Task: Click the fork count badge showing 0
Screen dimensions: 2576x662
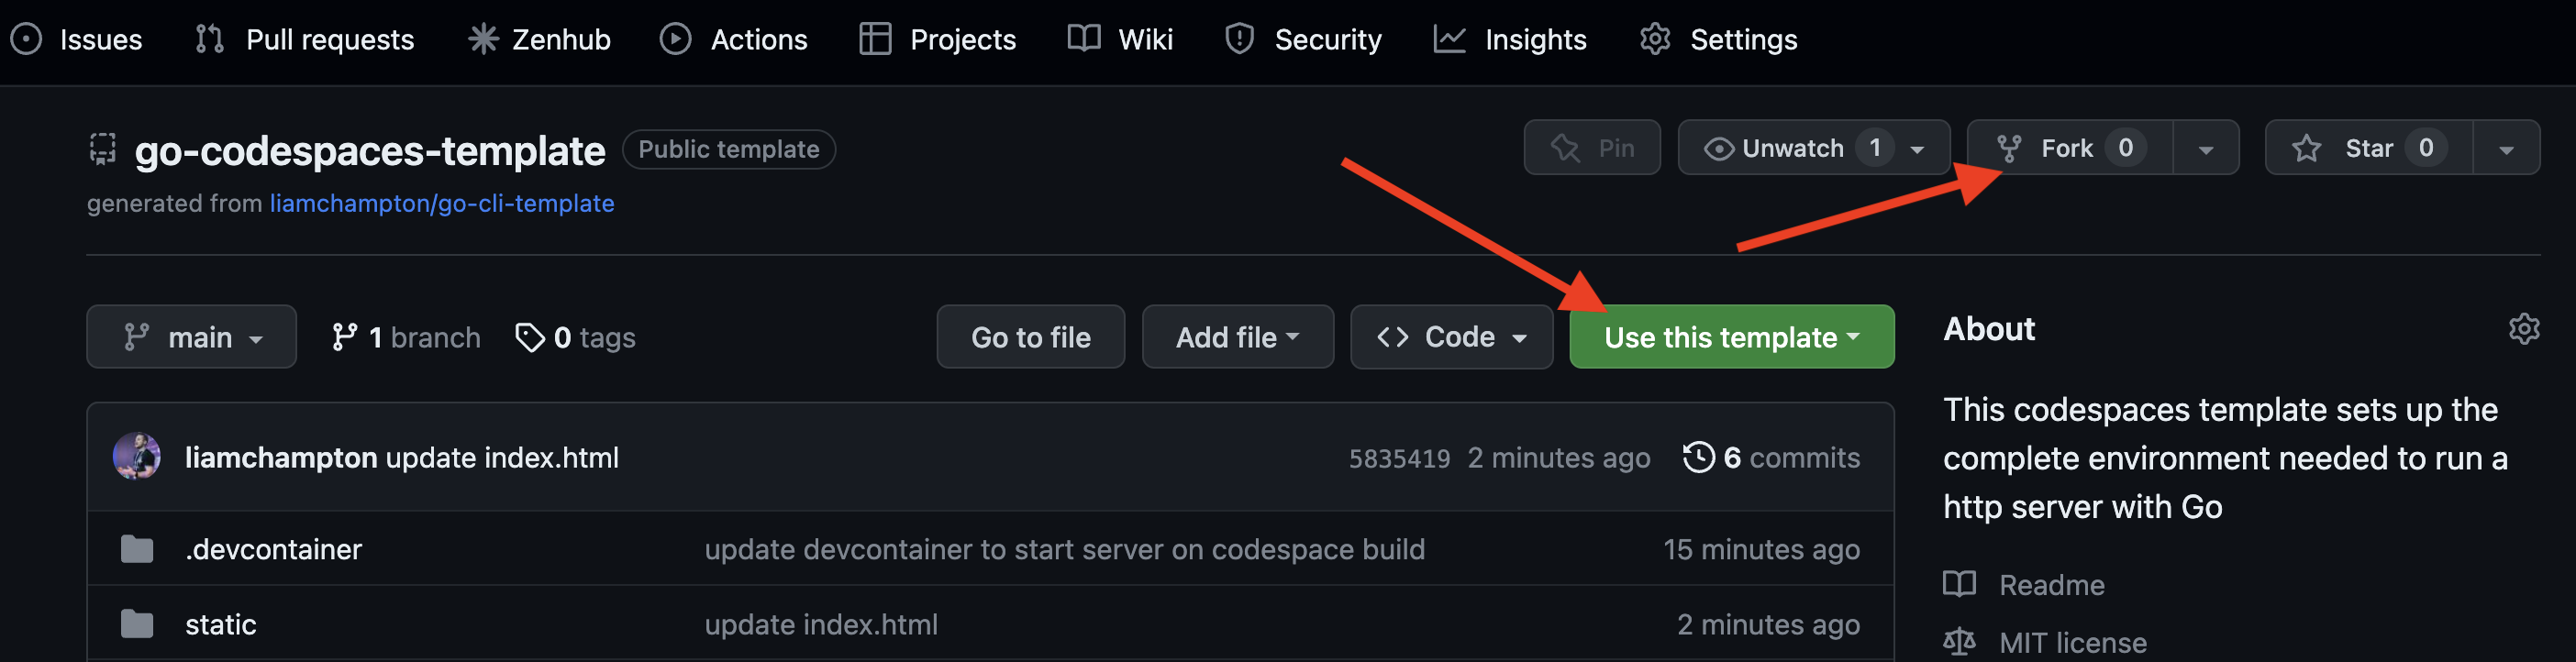Action: tap(2126, 148)
